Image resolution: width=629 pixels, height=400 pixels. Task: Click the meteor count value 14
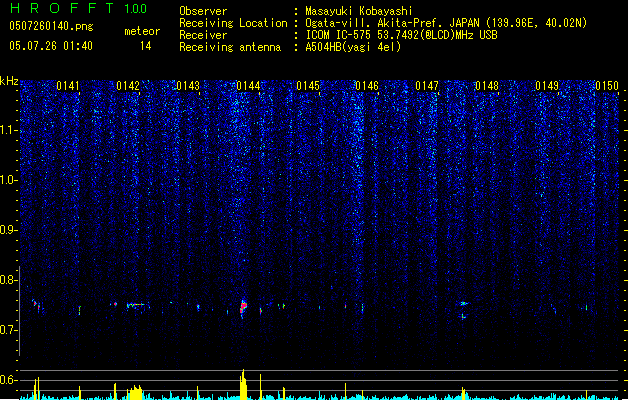(x=146, y=46)
